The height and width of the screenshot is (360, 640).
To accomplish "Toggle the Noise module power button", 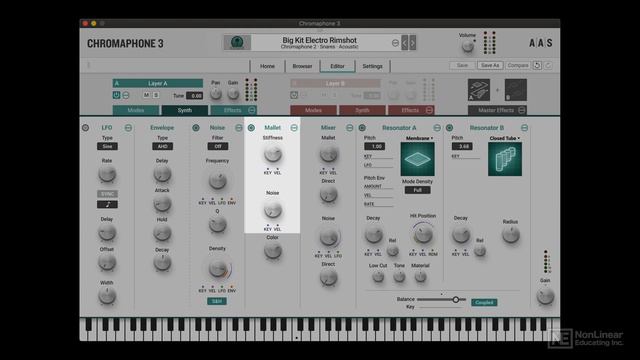I will [196, 128].
